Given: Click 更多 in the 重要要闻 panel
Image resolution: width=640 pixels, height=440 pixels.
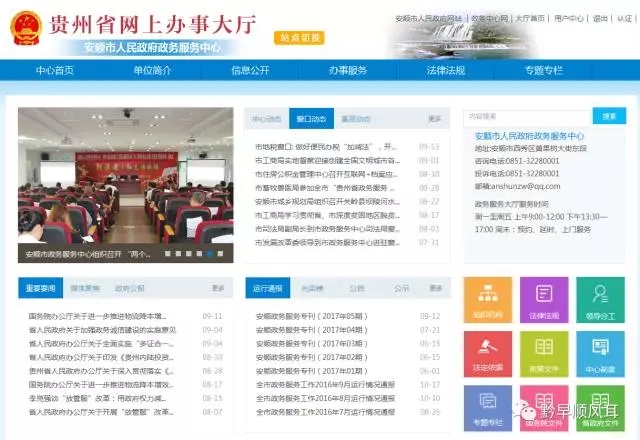Looking at the screenshot, I should (x=218, y=288).
